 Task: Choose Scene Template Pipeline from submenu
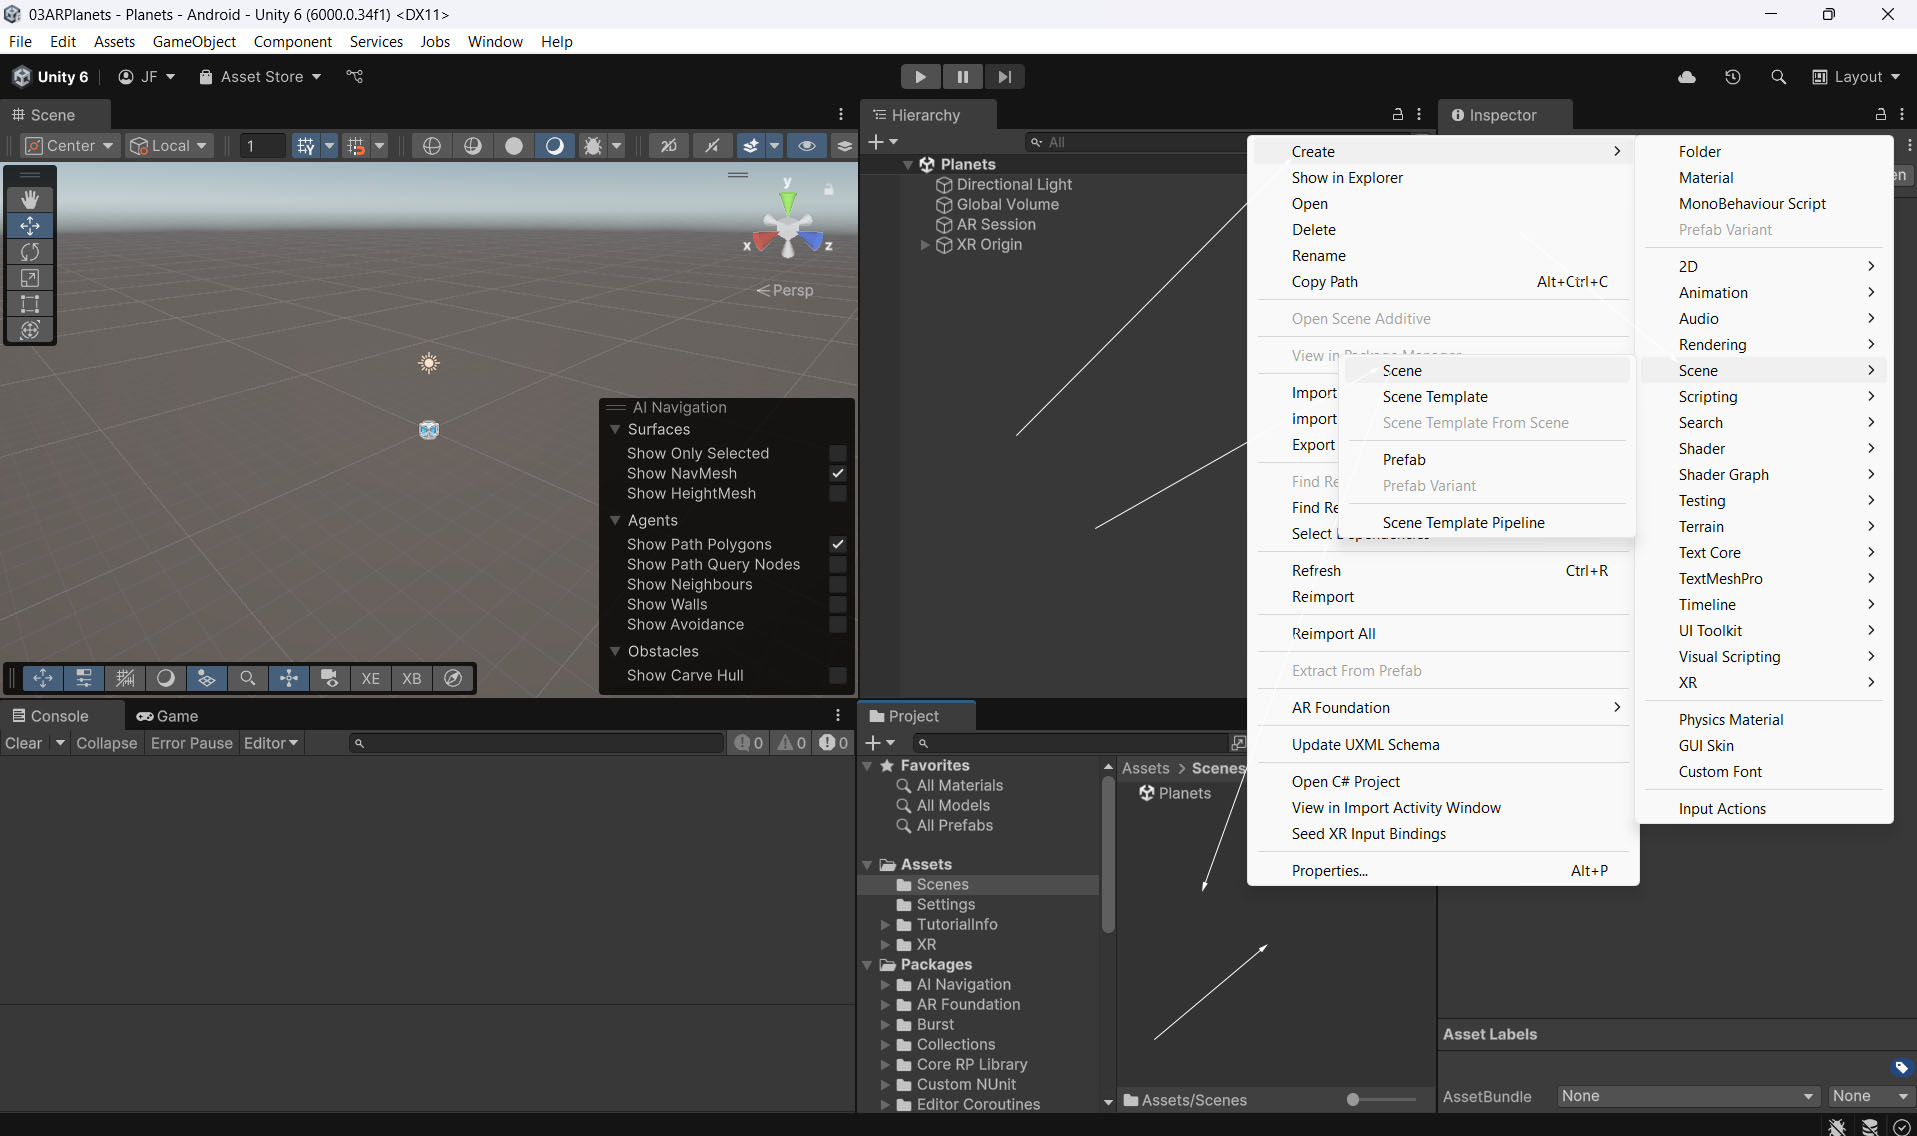1463,522
